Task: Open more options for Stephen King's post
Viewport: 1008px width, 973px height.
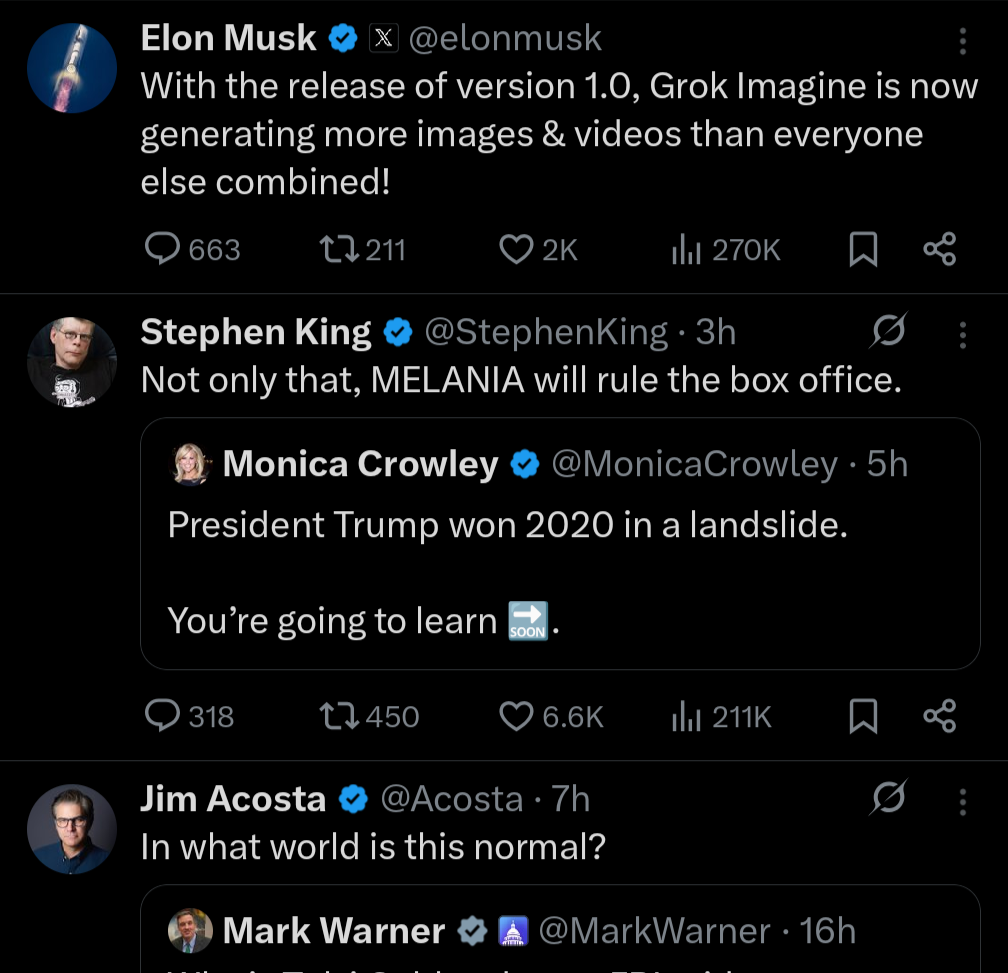Action: (963, 334)
